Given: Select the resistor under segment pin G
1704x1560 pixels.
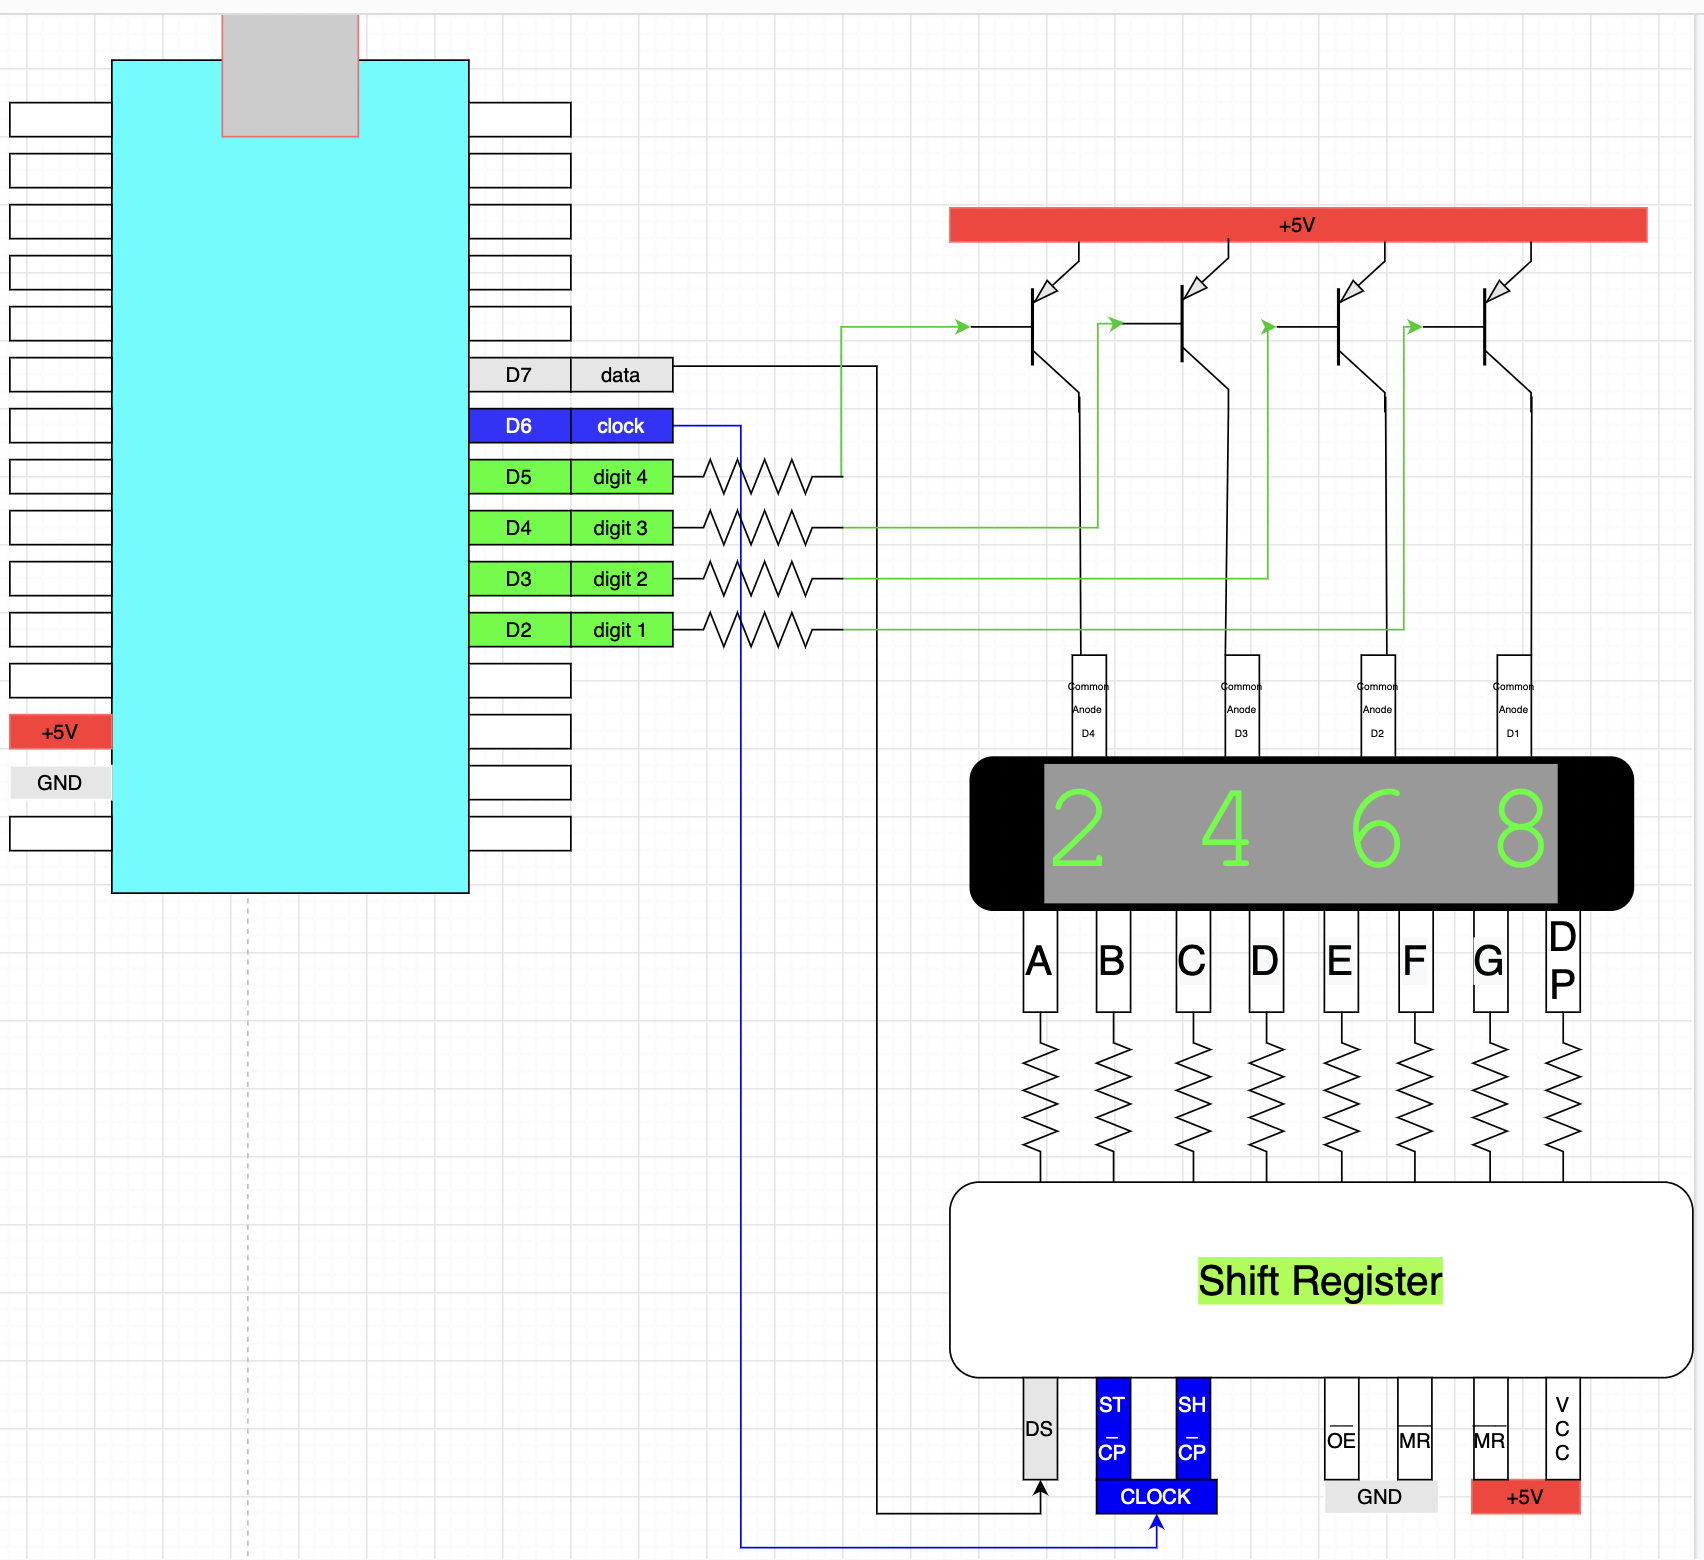Looking at the screenshot, I should [x=1490, y=1097].
